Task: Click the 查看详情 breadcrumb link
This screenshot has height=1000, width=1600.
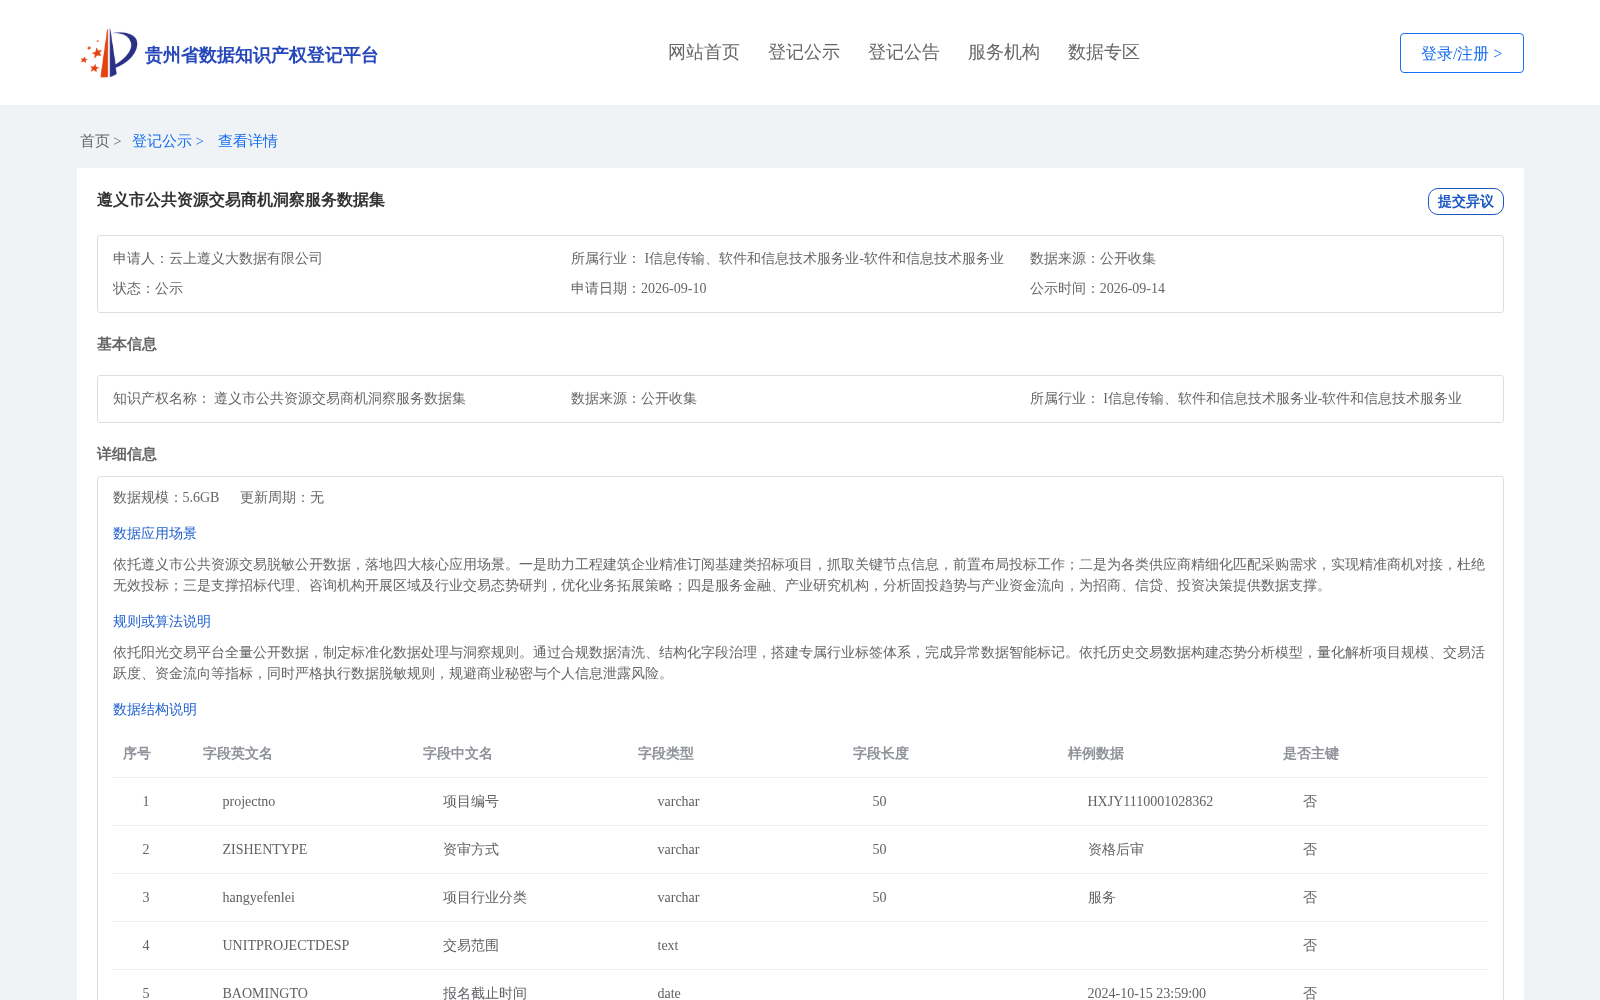Action: [248, 141]
